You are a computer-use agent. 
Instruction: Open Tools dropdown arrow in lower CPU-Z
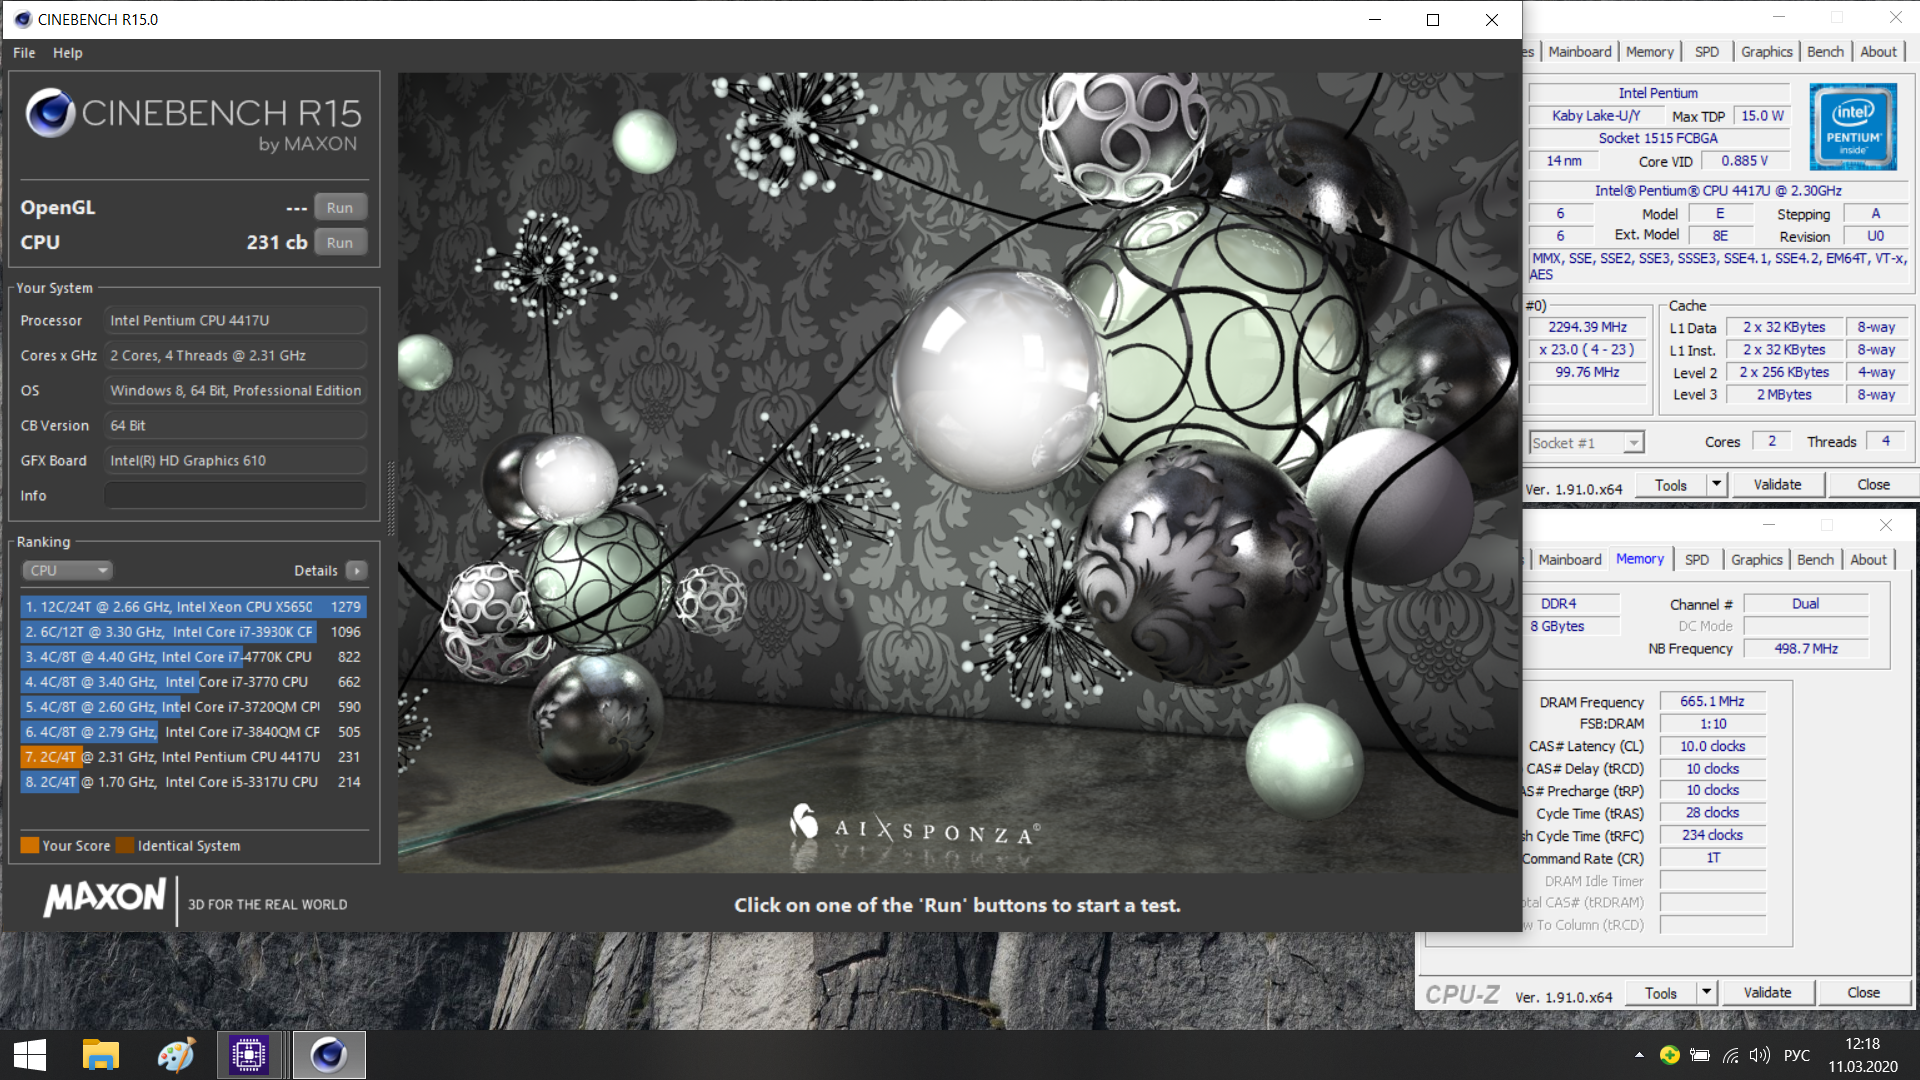[x=1707, y=993]
